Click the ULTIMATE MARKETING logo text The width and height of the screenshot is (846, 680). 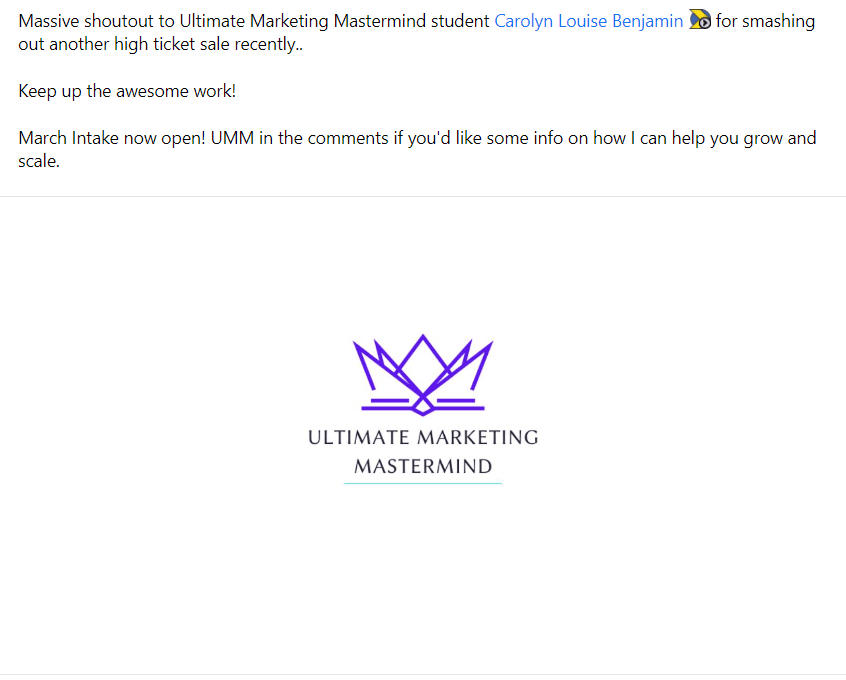(x=423, y=437)
